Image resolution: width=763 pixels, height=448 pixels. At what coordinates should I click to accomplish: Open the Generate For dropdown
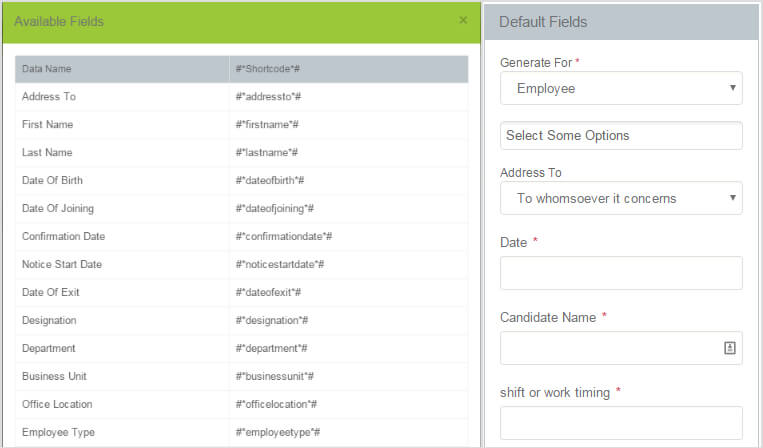(621, 88)
